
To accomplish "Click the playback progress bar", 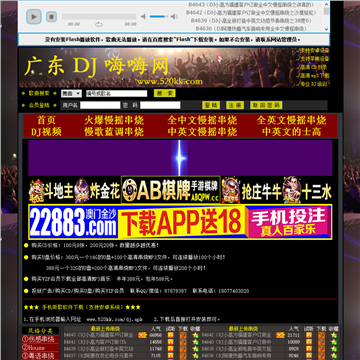I will [99, 16].
